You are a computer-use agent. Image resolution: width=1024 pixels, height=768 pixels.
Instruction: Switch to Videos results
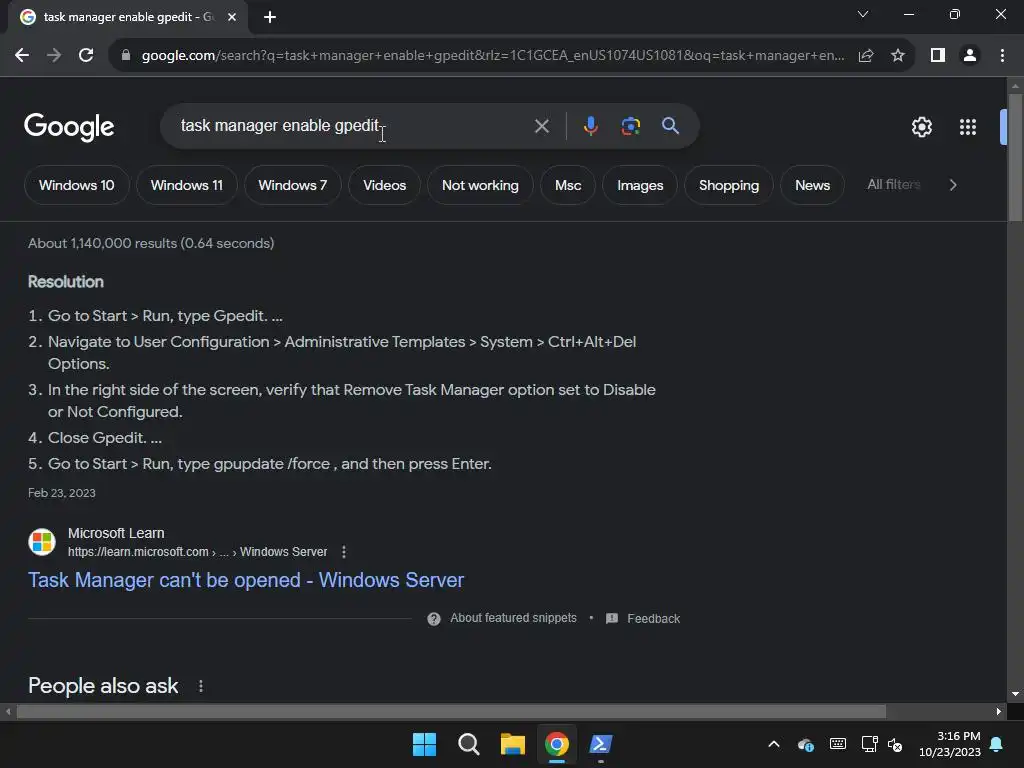point(385,185)
